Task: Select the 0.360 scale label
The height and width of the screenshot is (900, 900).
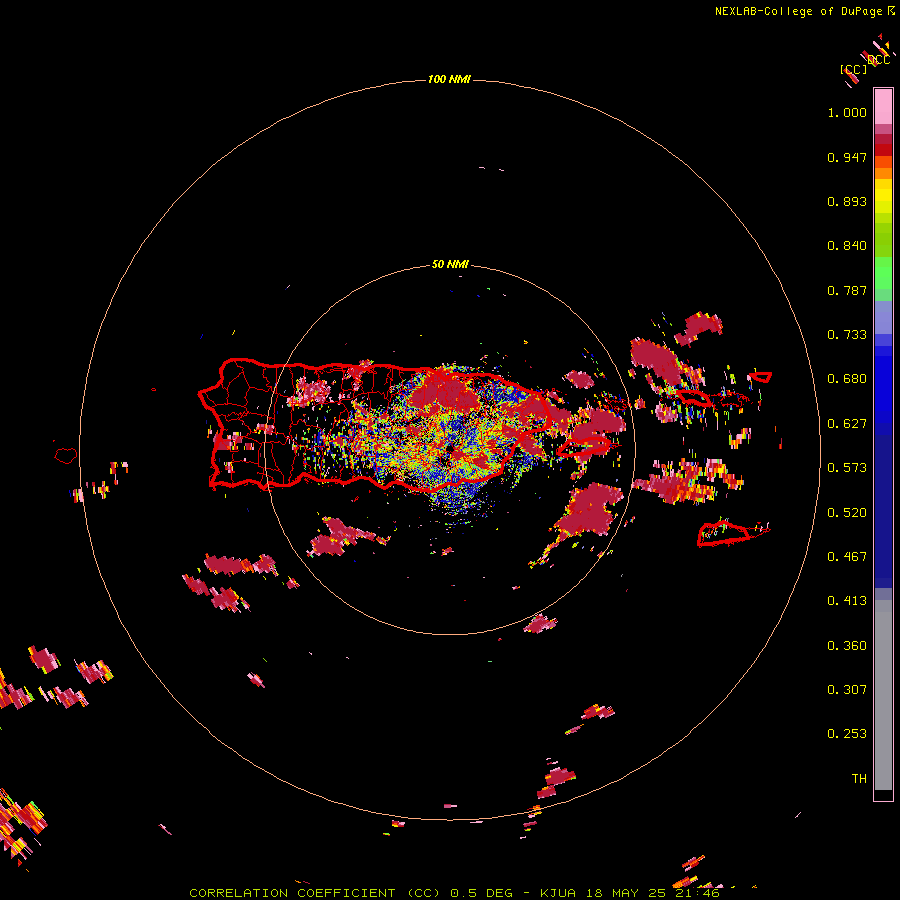Action: point(847,646)
